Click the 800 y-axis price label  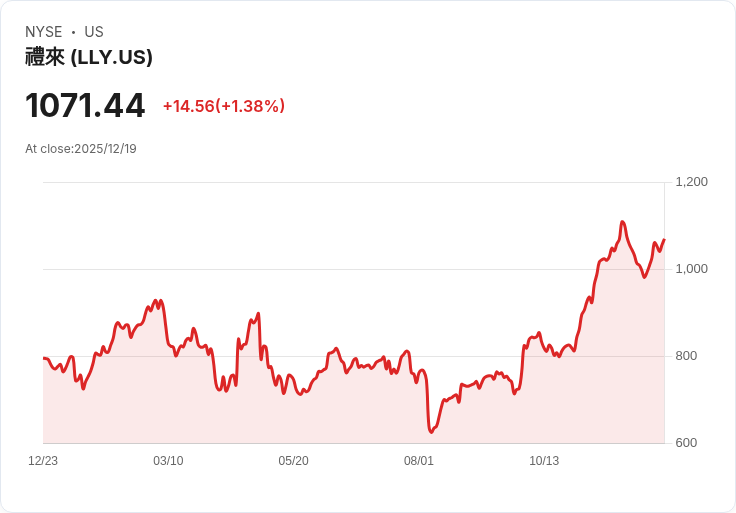pyautogui.click(x=686, y=356)
